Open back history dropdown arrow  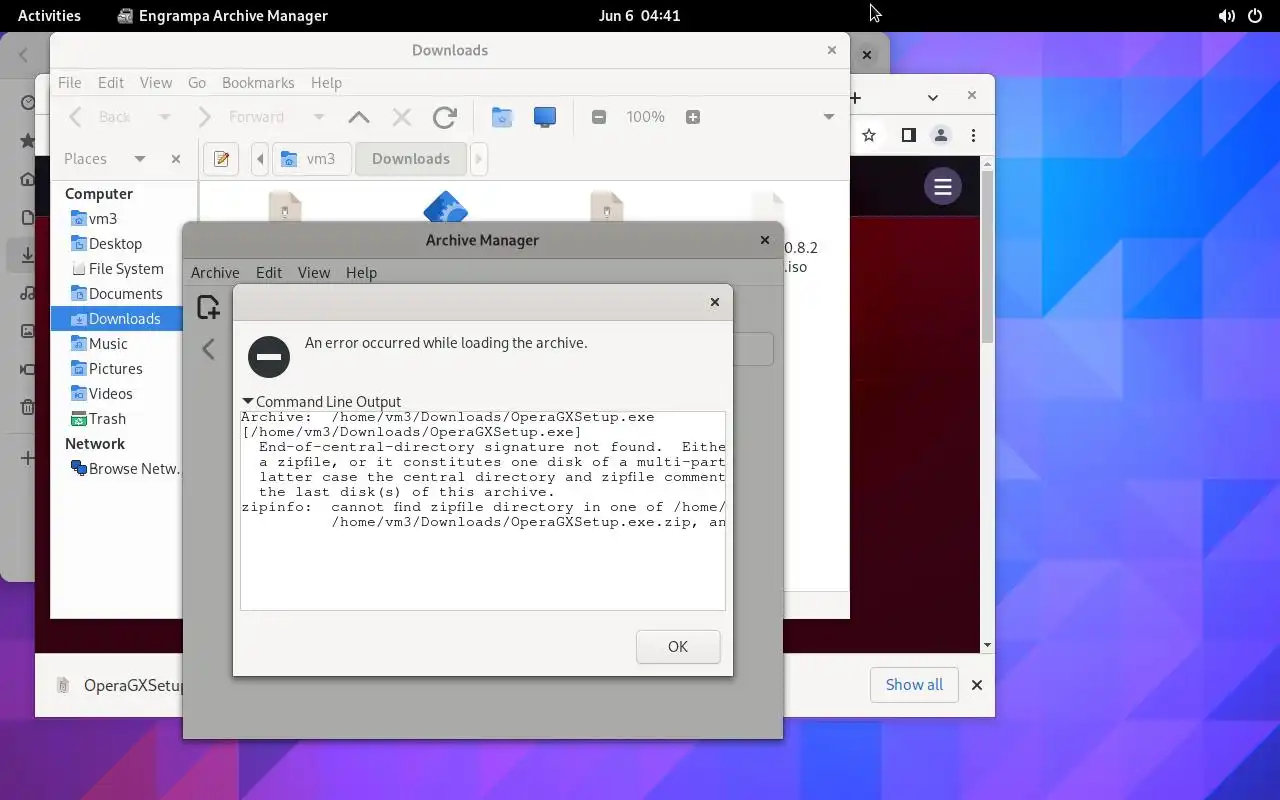click(x=164, y=117)
